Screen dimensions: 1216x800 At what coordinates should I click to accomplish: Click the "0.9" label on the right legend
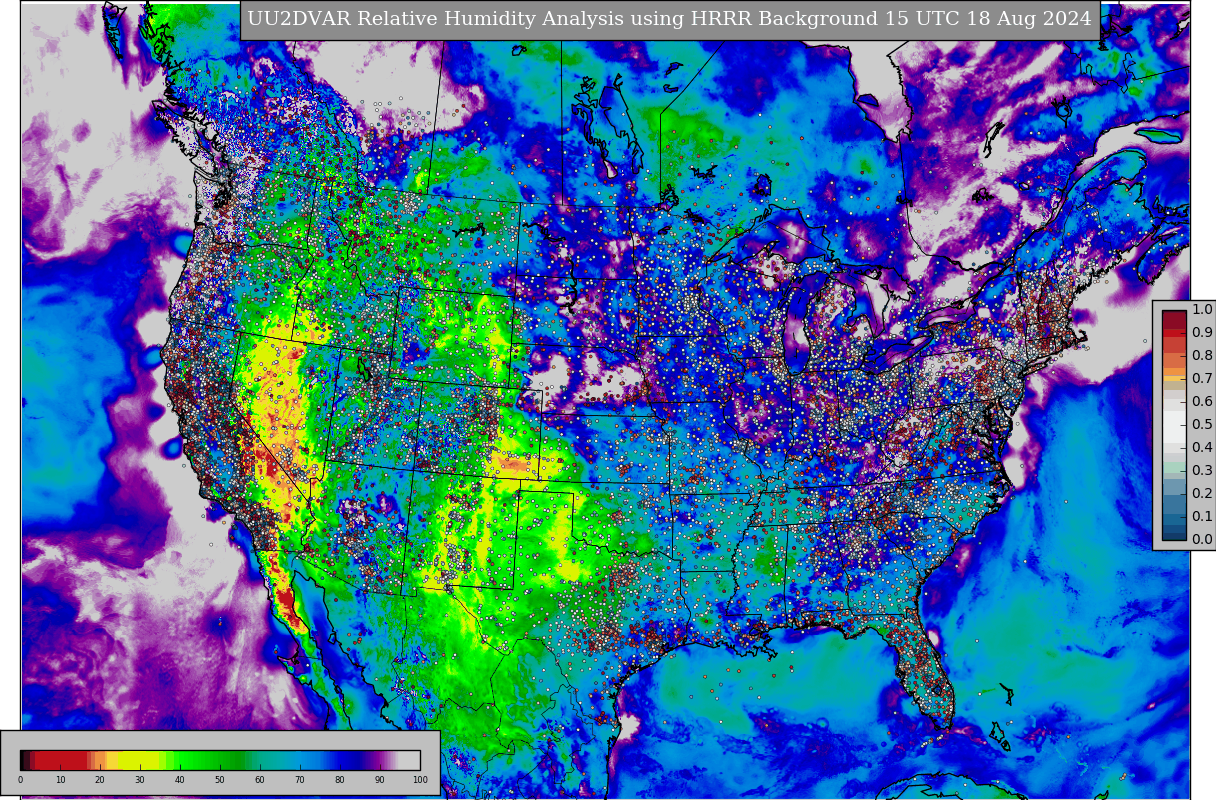pos(1202,333)
